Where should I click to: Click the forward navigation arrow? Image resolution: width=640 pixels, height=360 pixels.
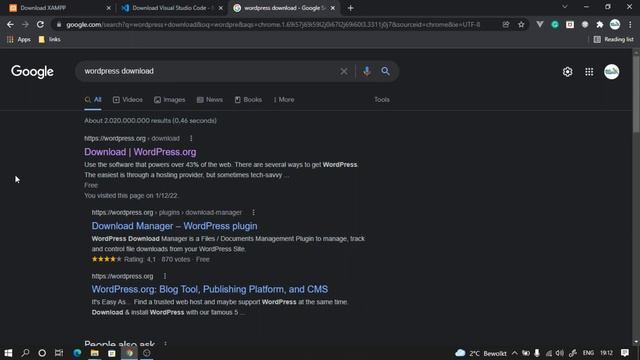click(x=25, y=24)
